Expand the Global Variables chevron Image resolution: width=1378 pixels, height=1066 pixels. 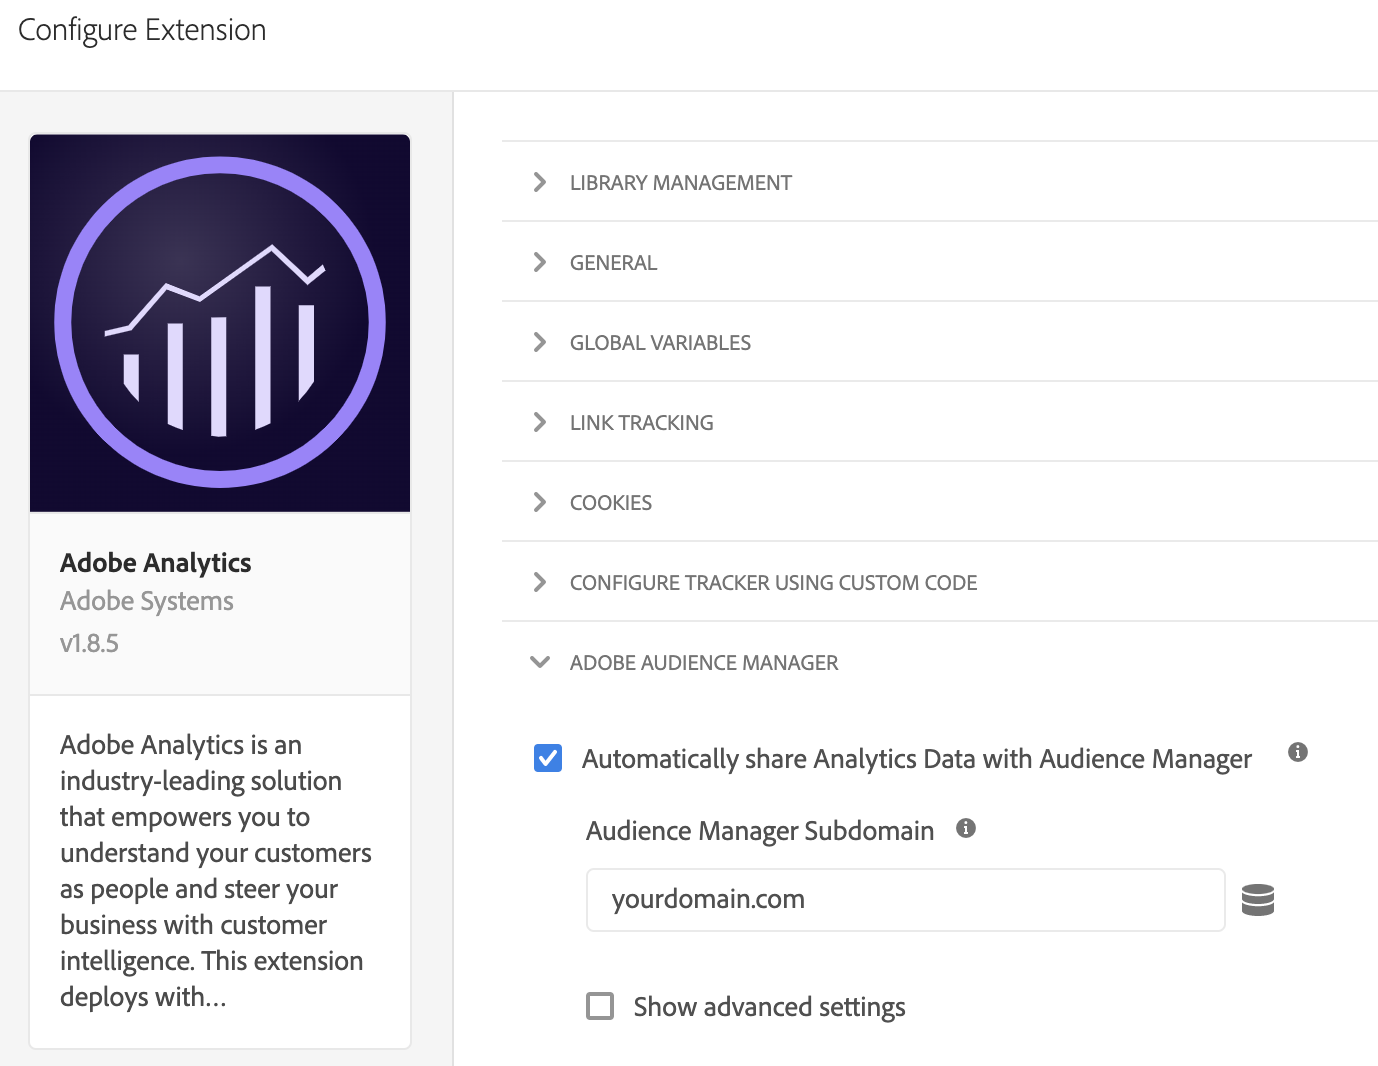tap(540, 342)
